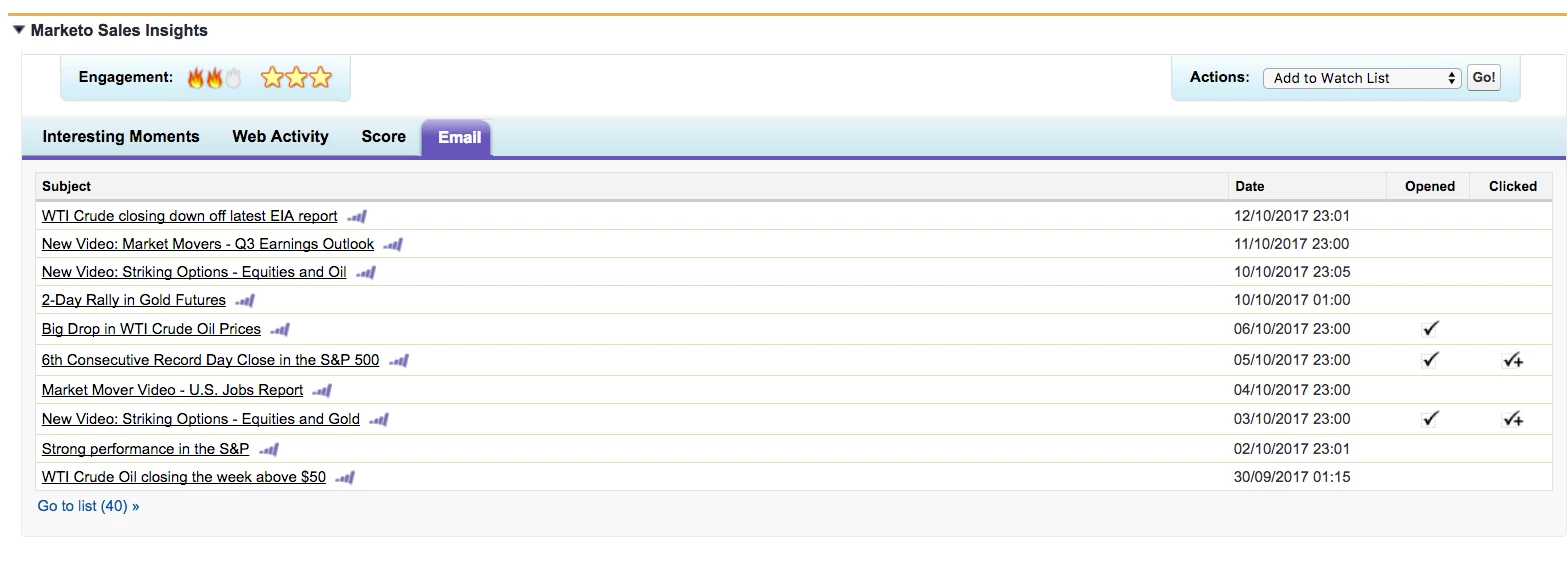Click bars icon beside Striking Options Equities and Gold
This screenshot has width=1567, height=562.
click(x=379, y=419)
